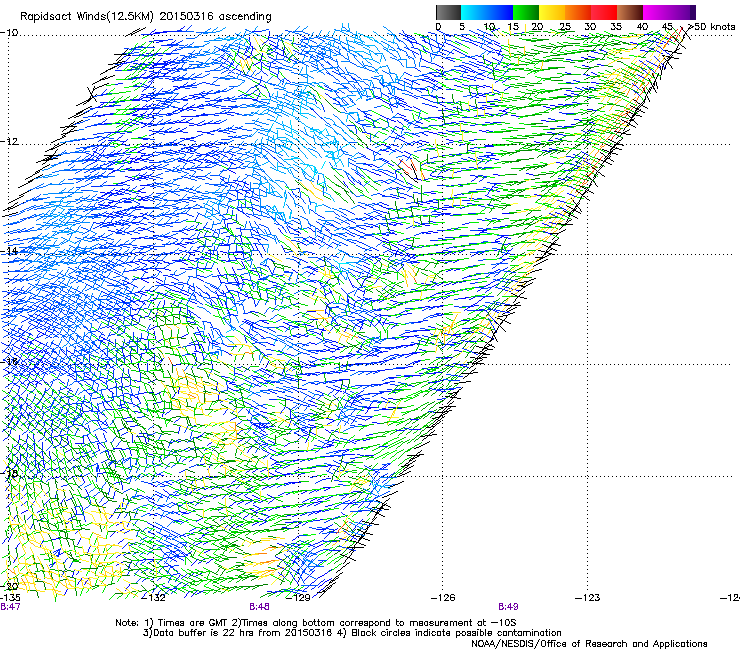Image resolution: width=740 pixels, height=650 pixels.
Task: Click the red 30-35 knots color band
Action: (x=604, y=12)
